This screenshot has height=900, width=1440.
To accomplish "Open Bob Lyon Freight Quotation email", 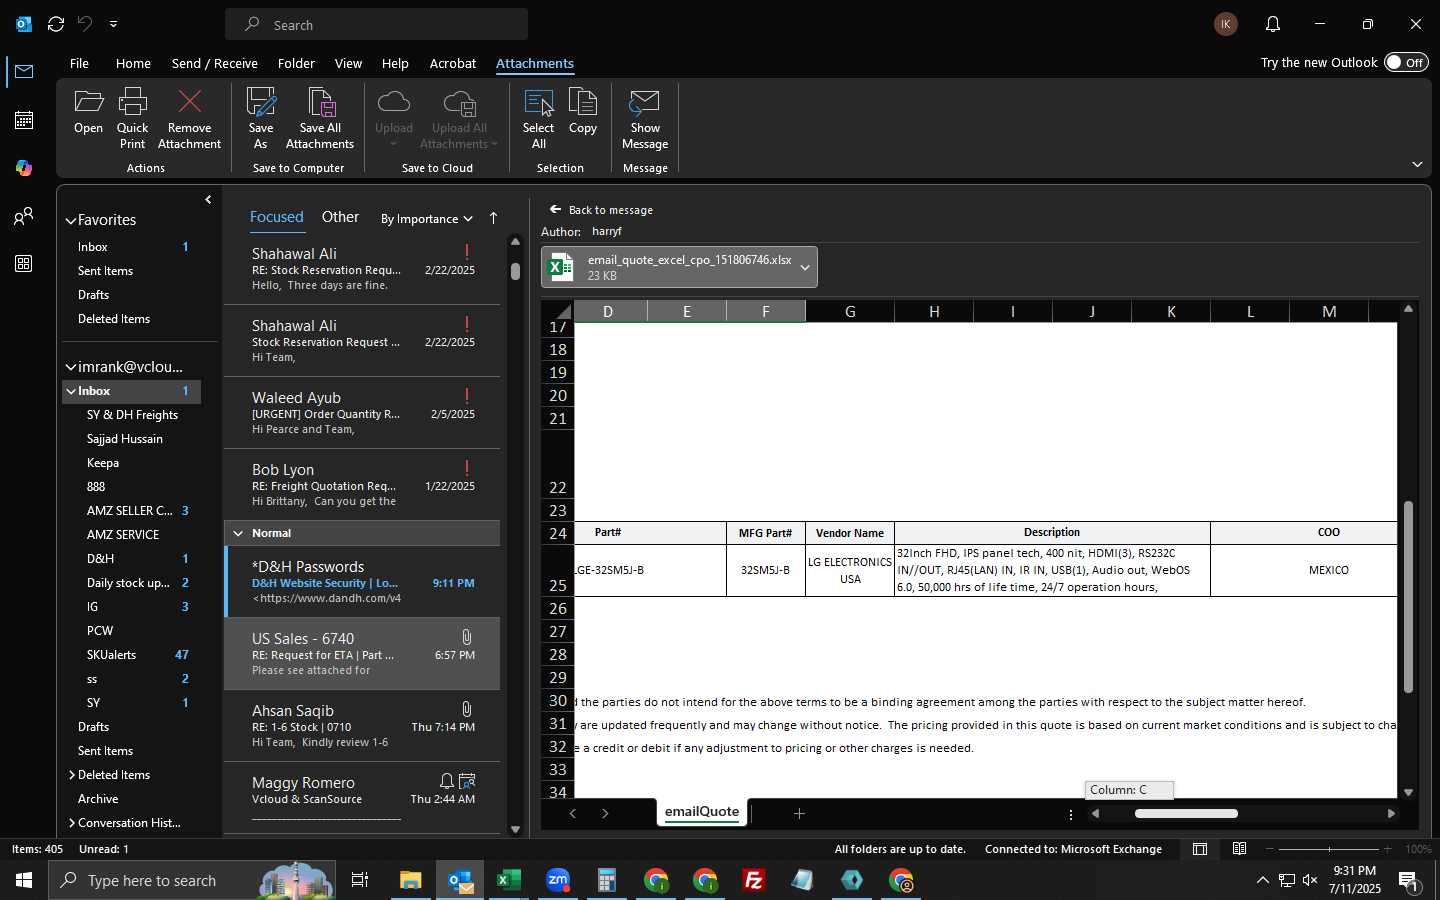I will click(362, 485).
